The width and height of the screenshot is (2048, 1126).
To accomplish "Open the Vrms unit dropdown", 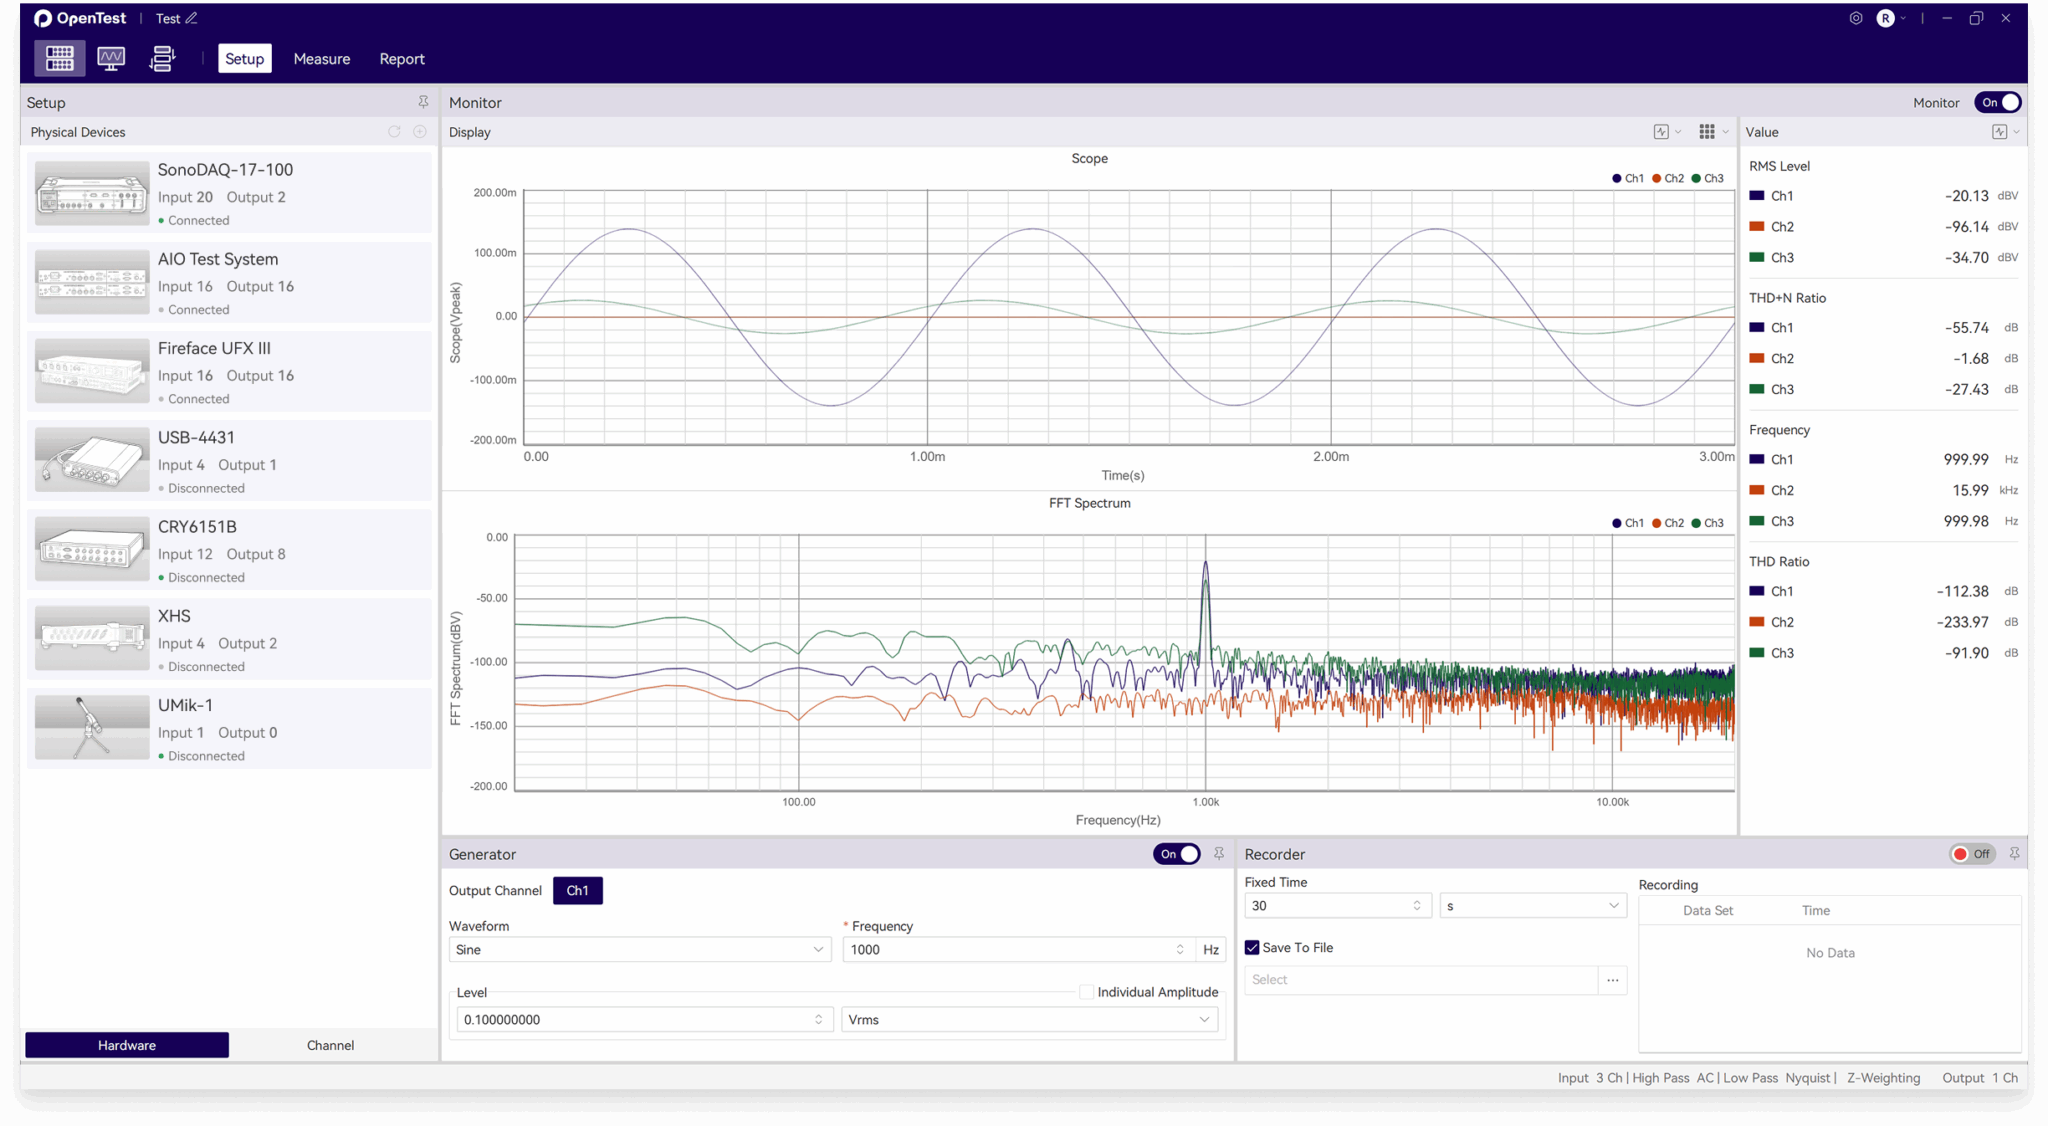I will click(1030, 1019).
